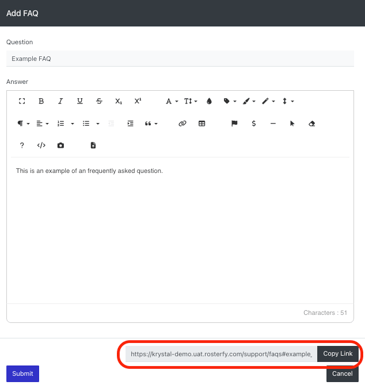
Task: Click the select all cursor icon
Action: pos(292,124)
